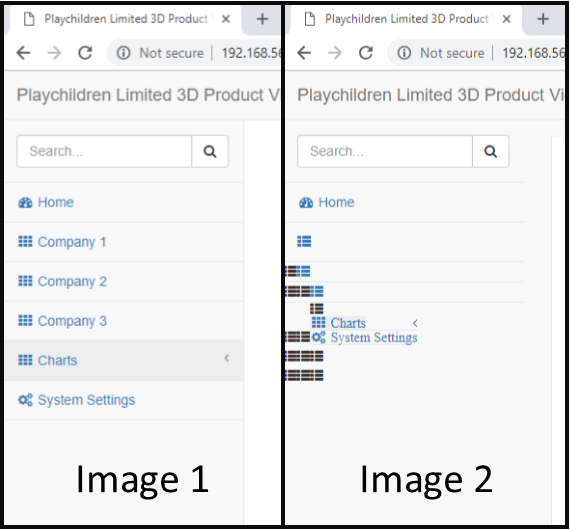Select the Playchildren tab in Image 1
This screenshot has width=570, height=530.
(125, 19)
